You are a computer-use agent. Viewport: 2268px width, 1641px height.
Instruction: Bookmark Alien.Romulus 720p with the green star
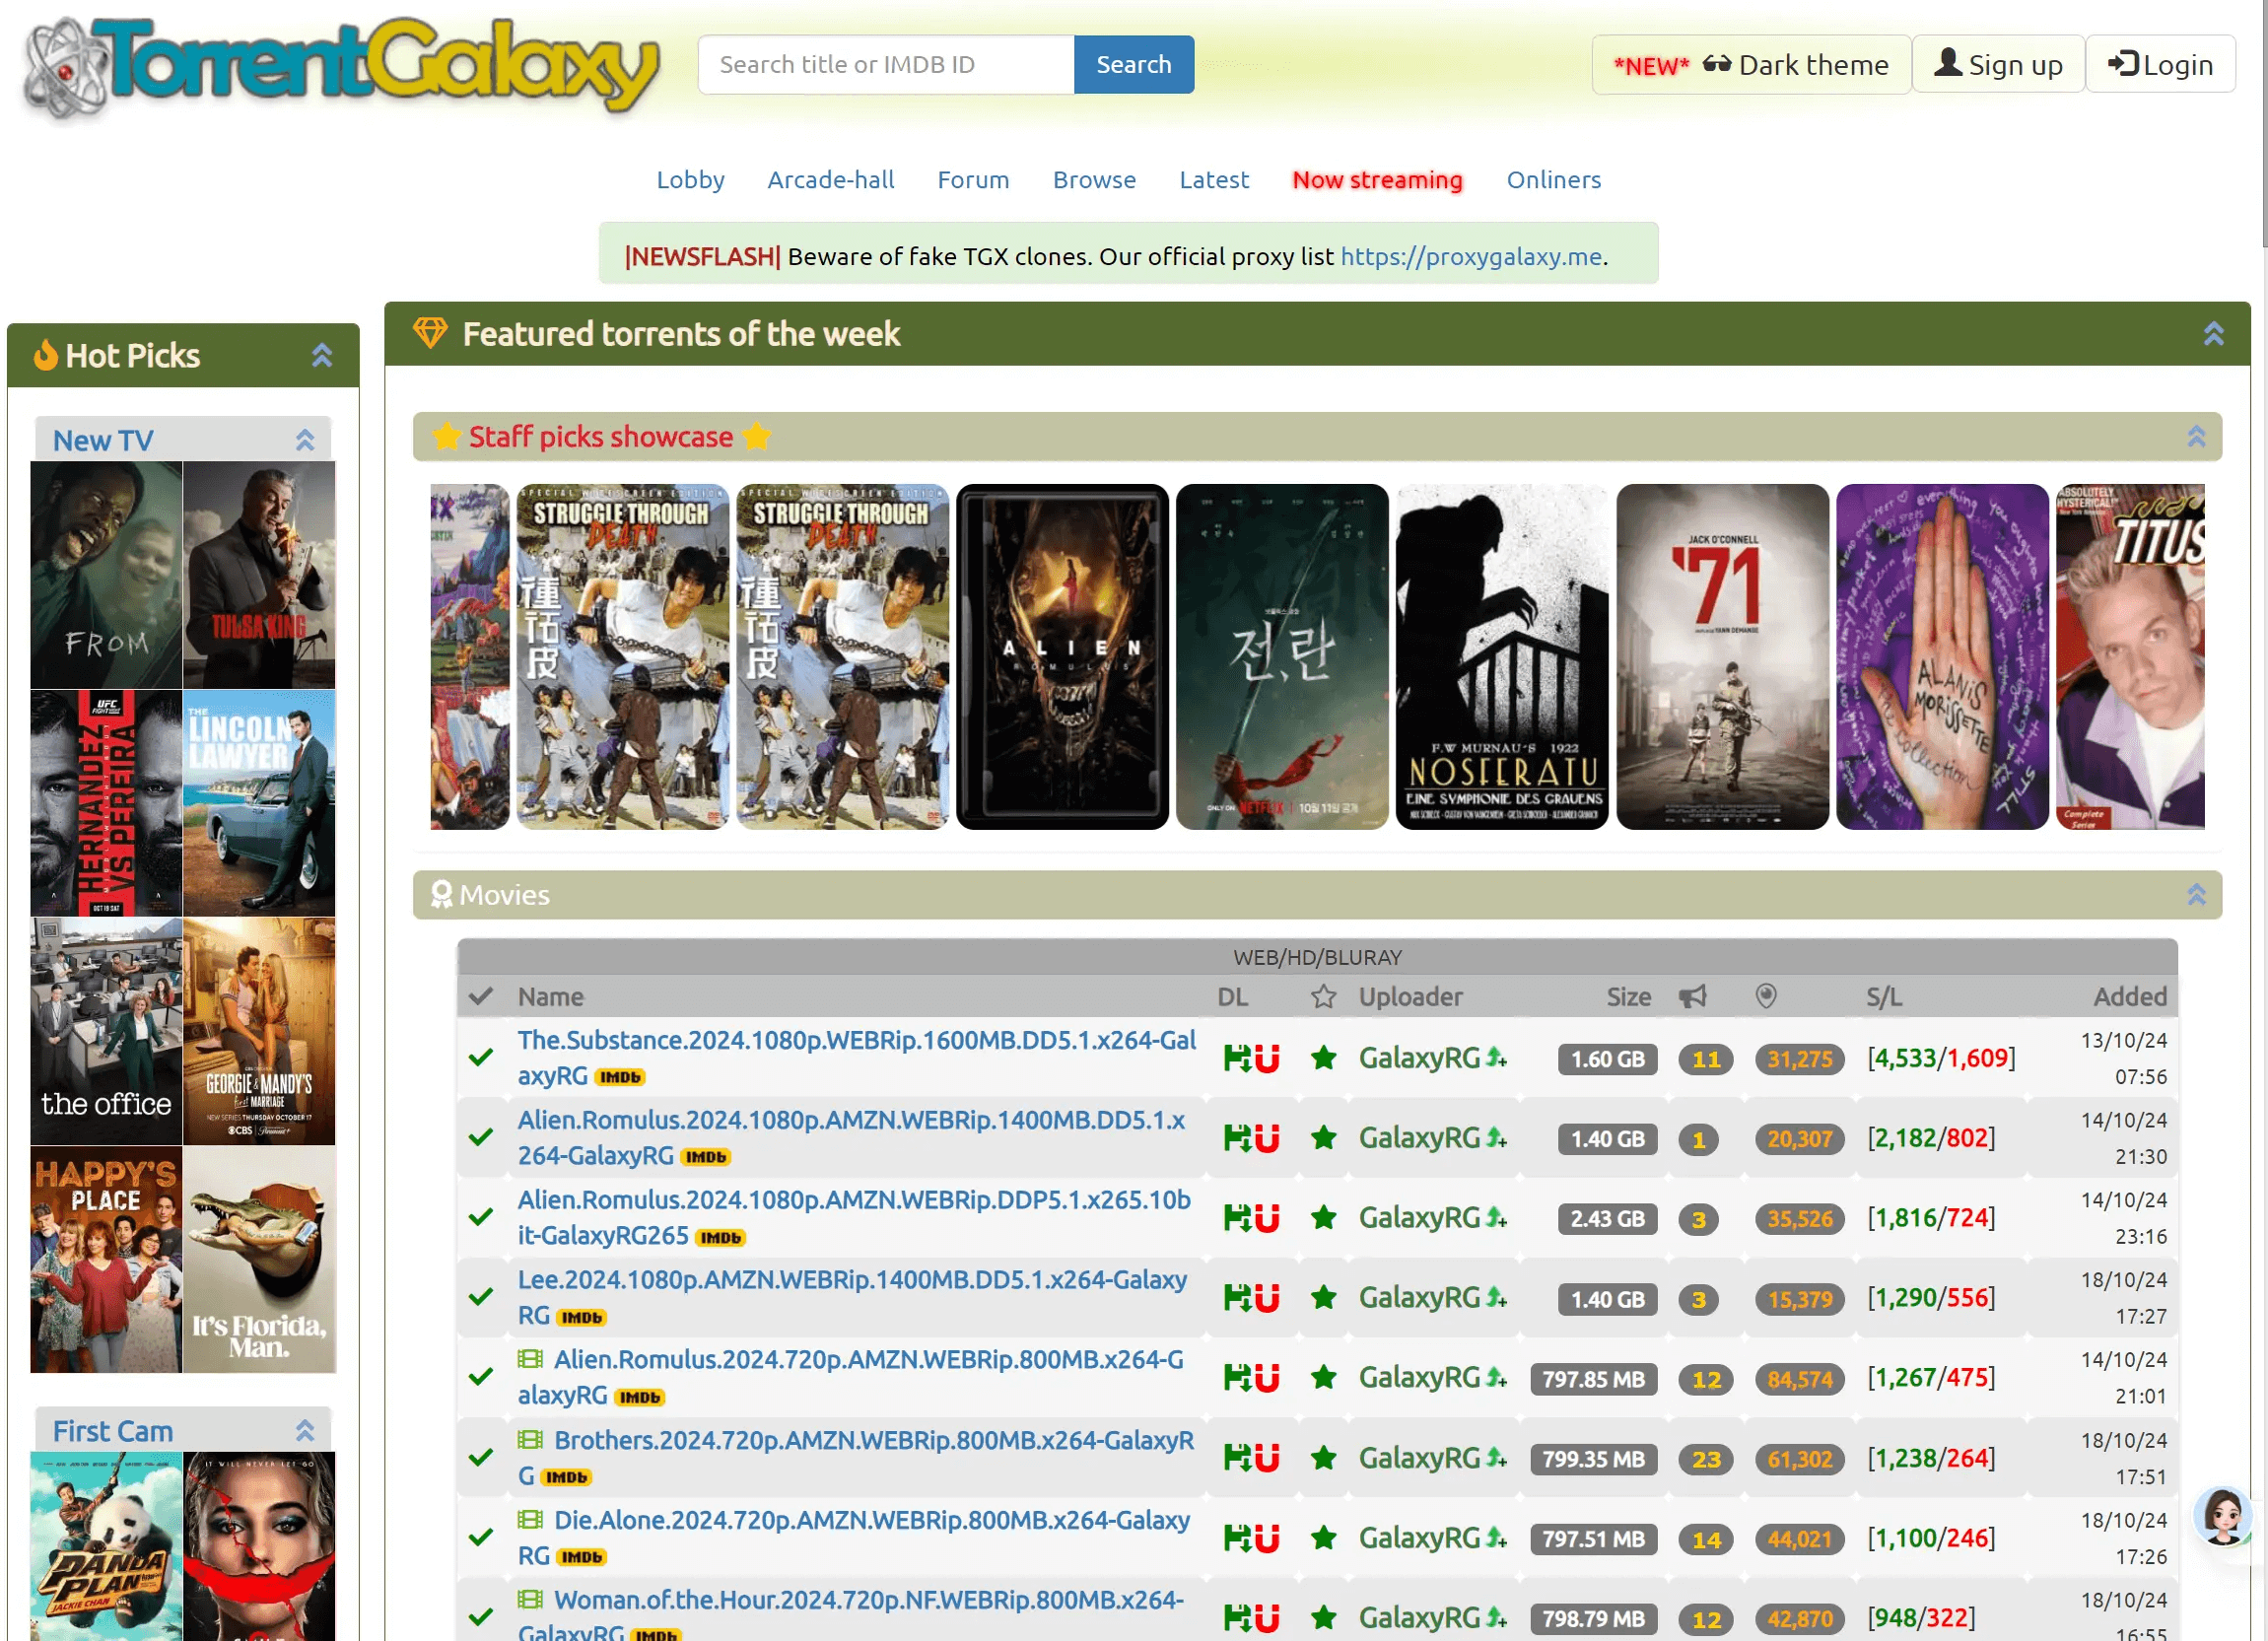point(1323,1378)
